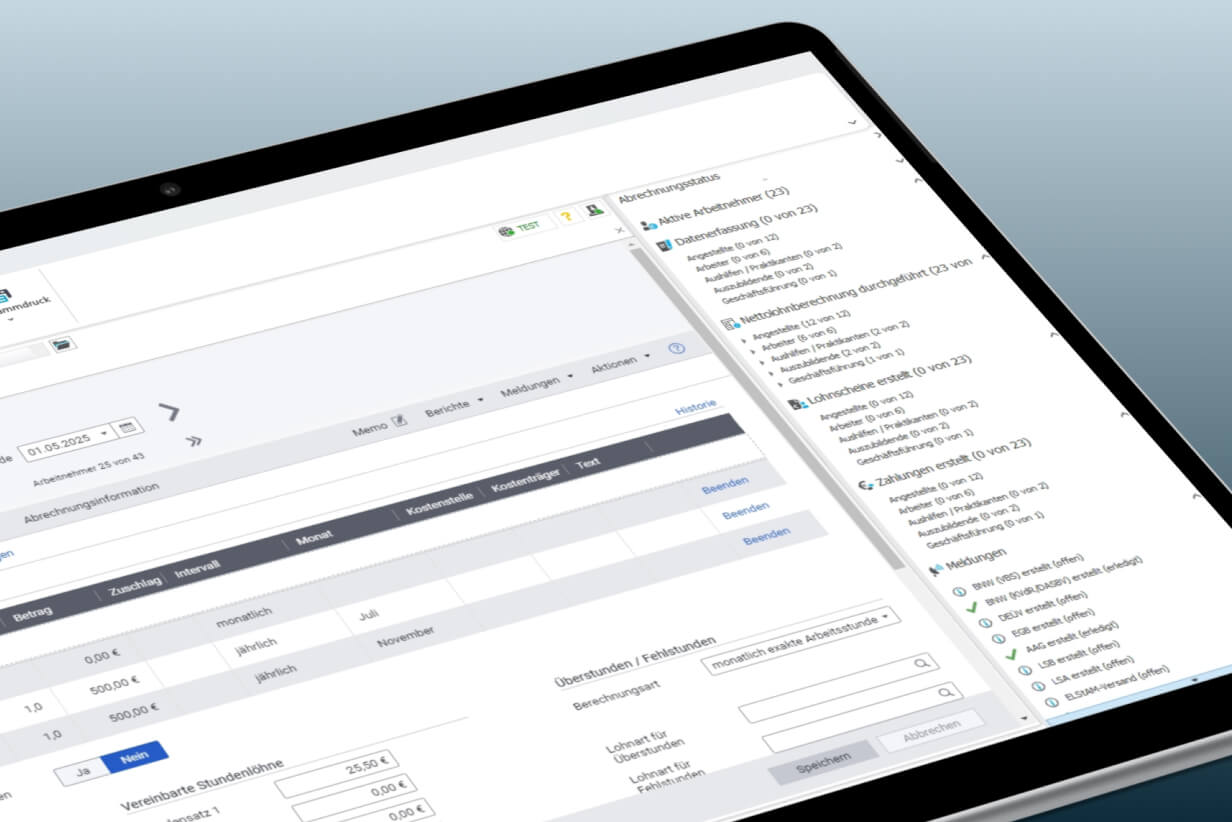Click the blue circled question mark icon
The image size is (1232, 822).
point(676,349)
